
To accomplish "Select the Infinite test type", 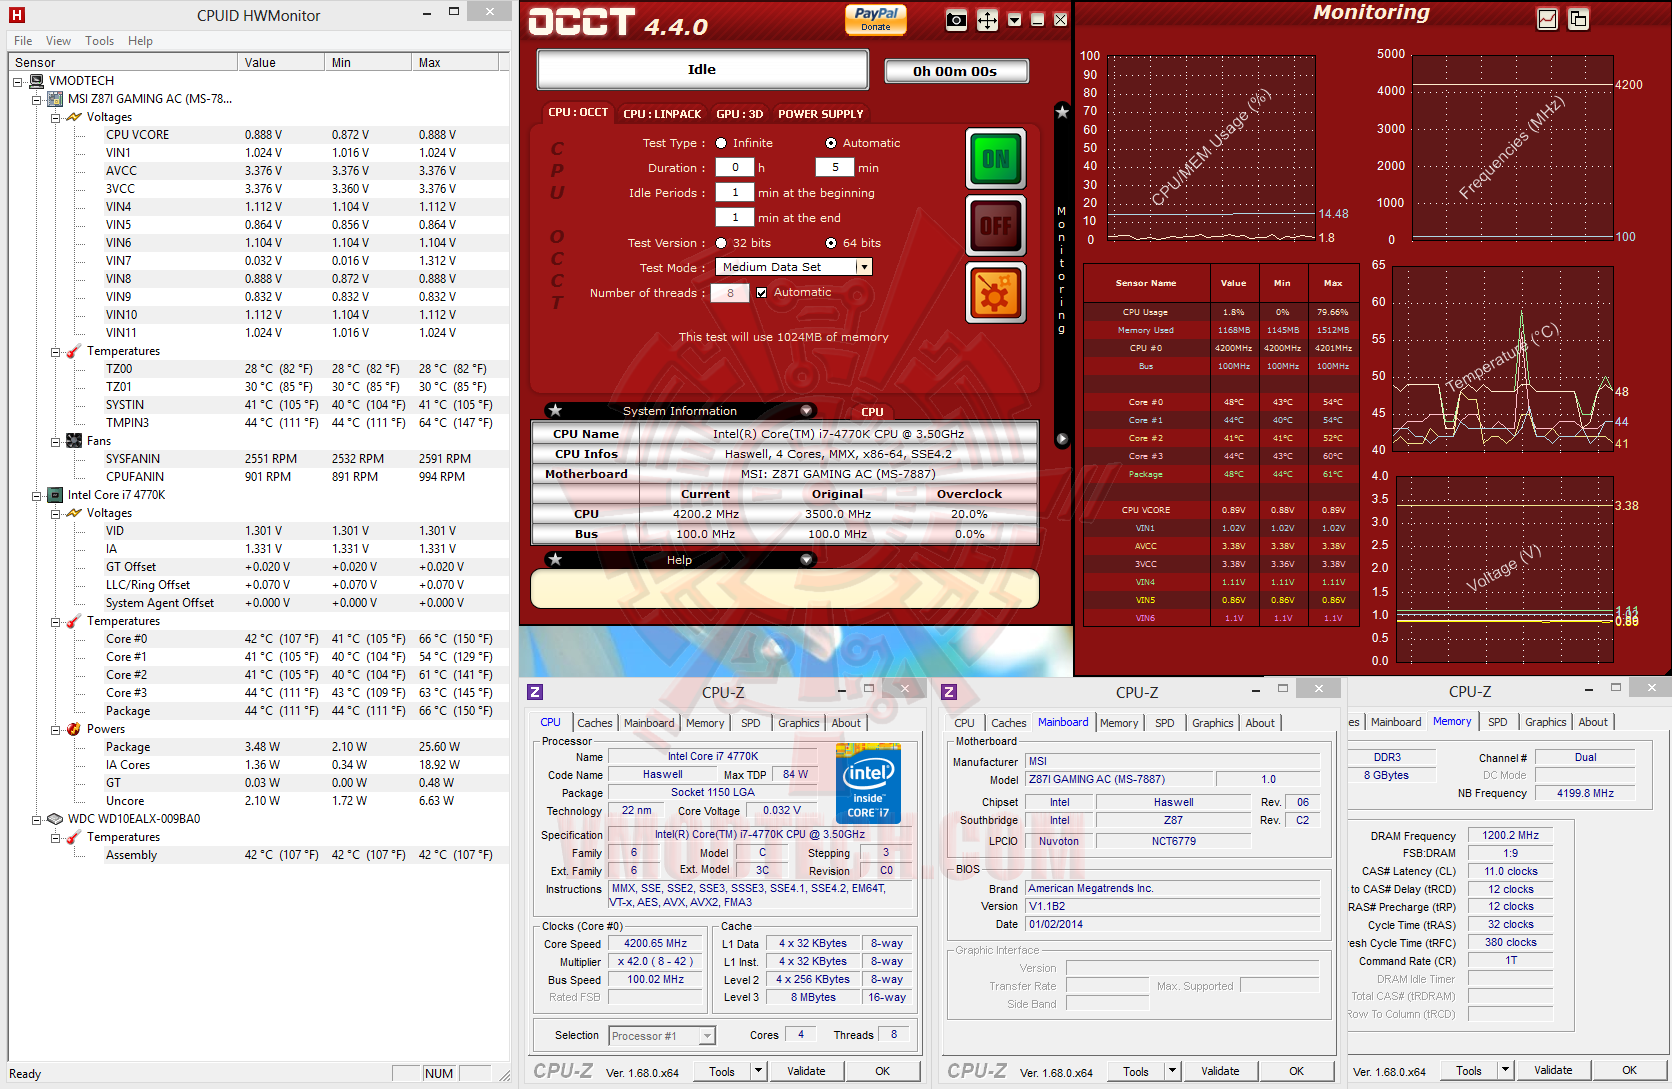I will coord(721,143).
